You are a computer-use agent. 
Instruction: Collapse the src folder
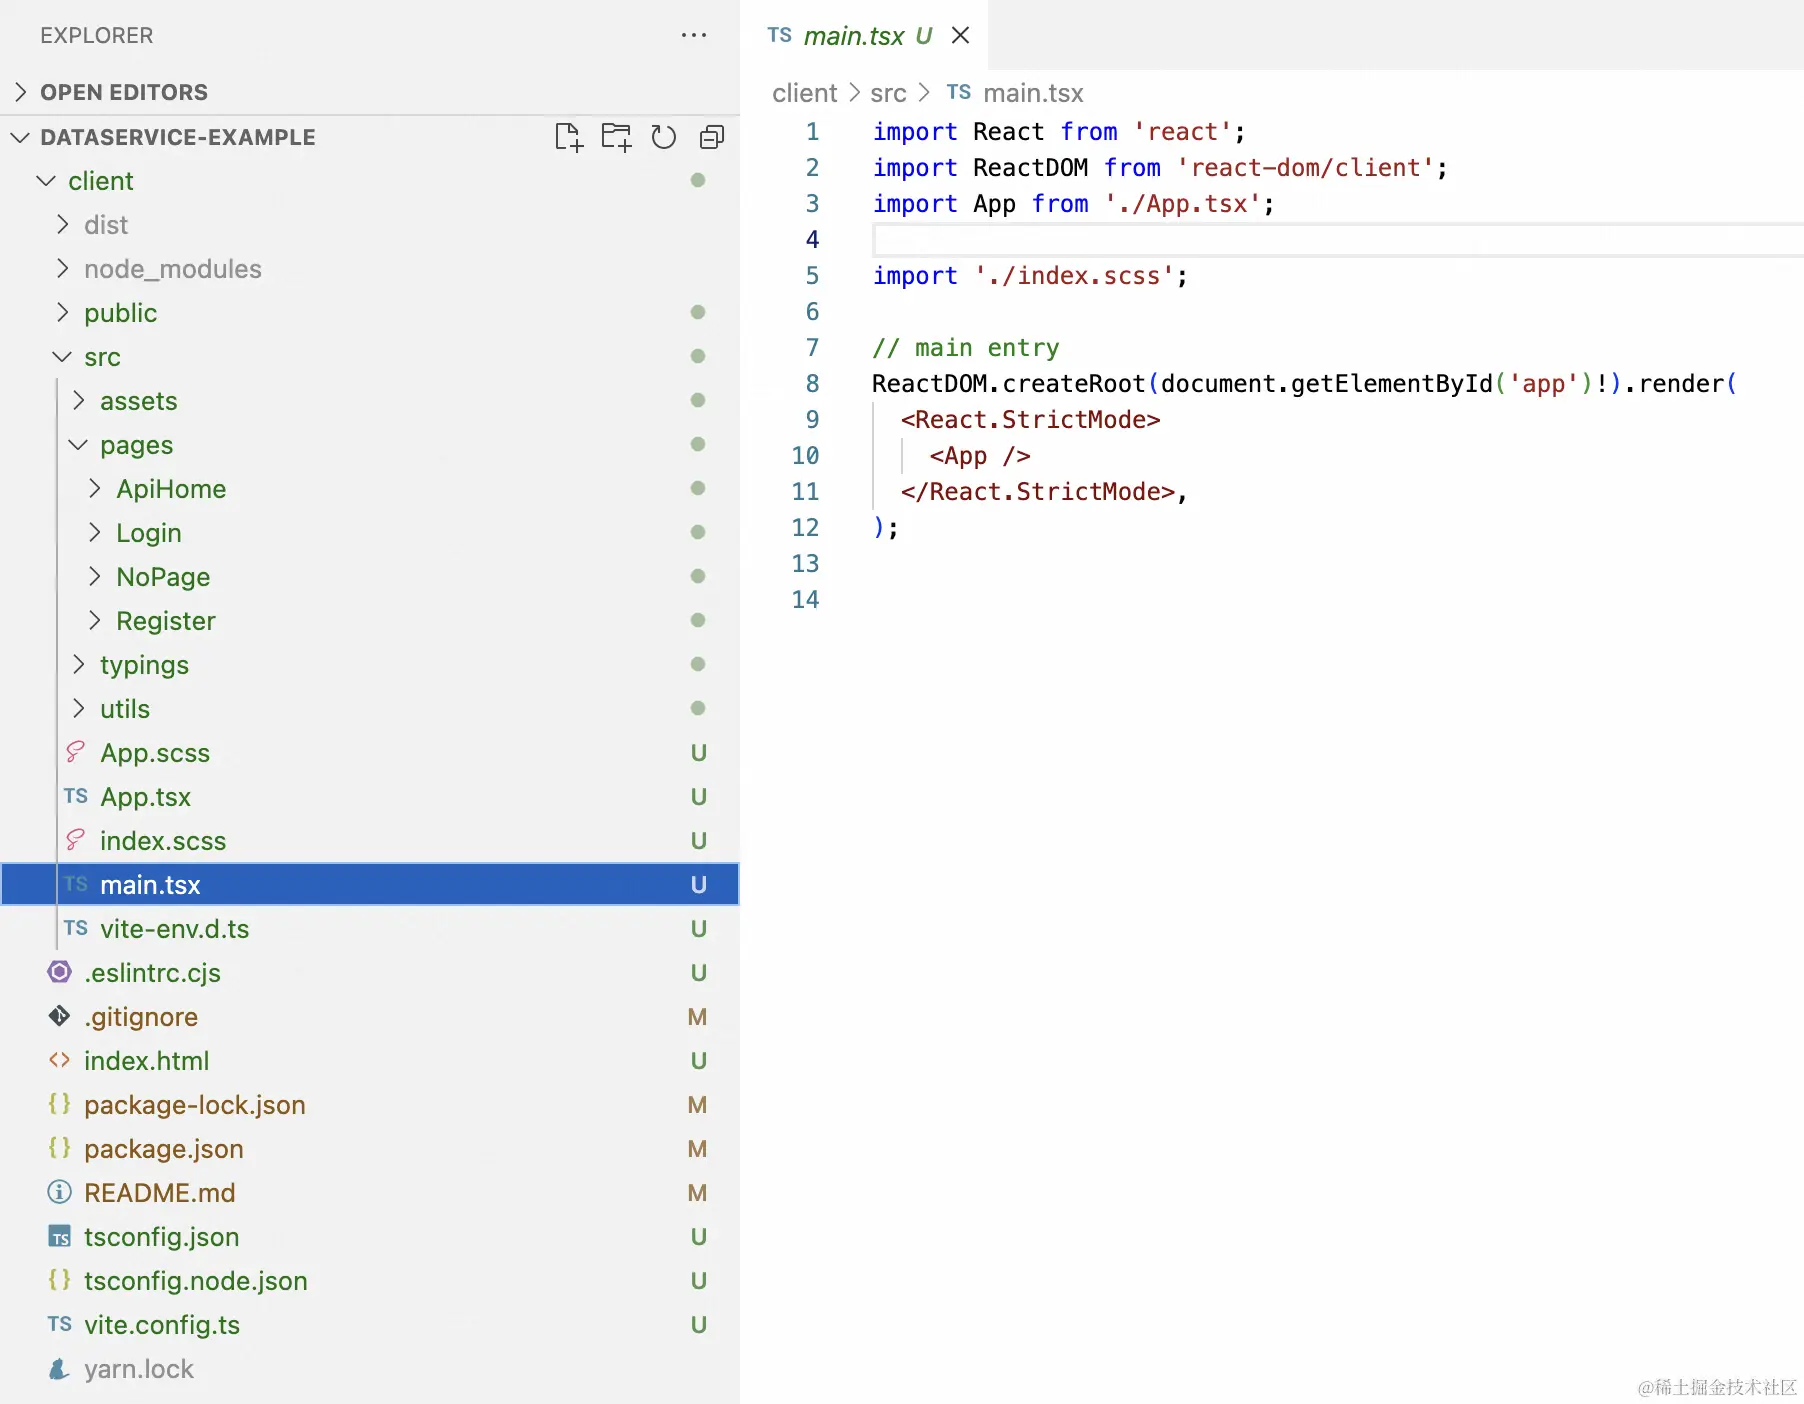(62, 357)
